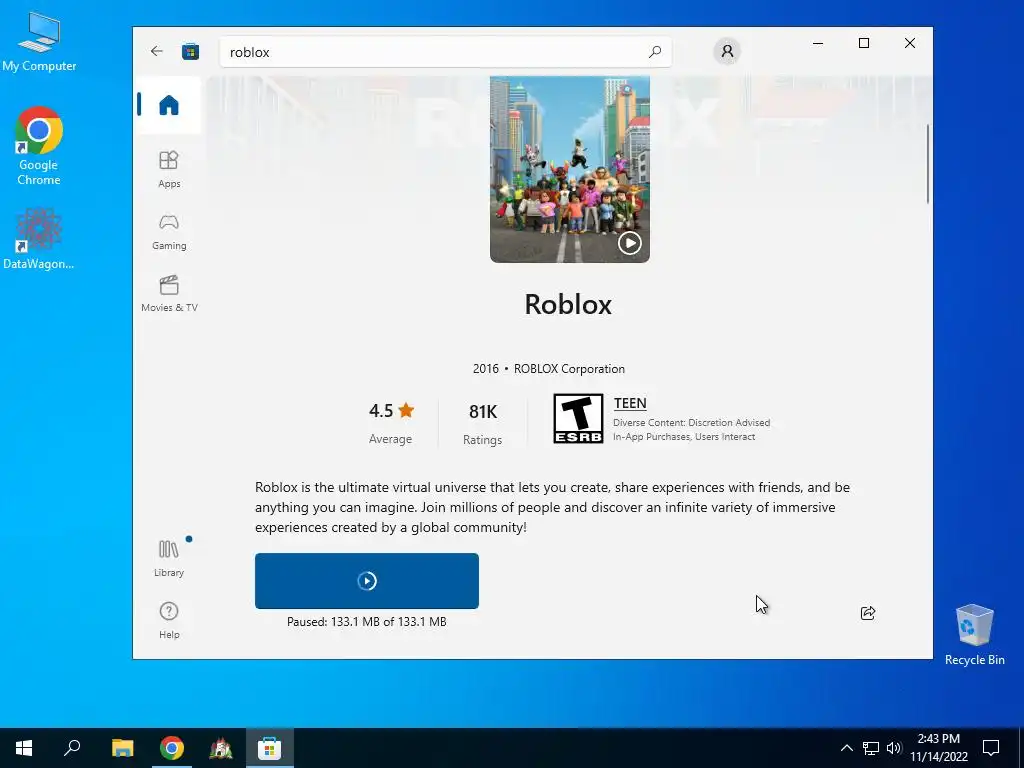Share the Roblox app page

pyautogui.click(x=868, y=613)
